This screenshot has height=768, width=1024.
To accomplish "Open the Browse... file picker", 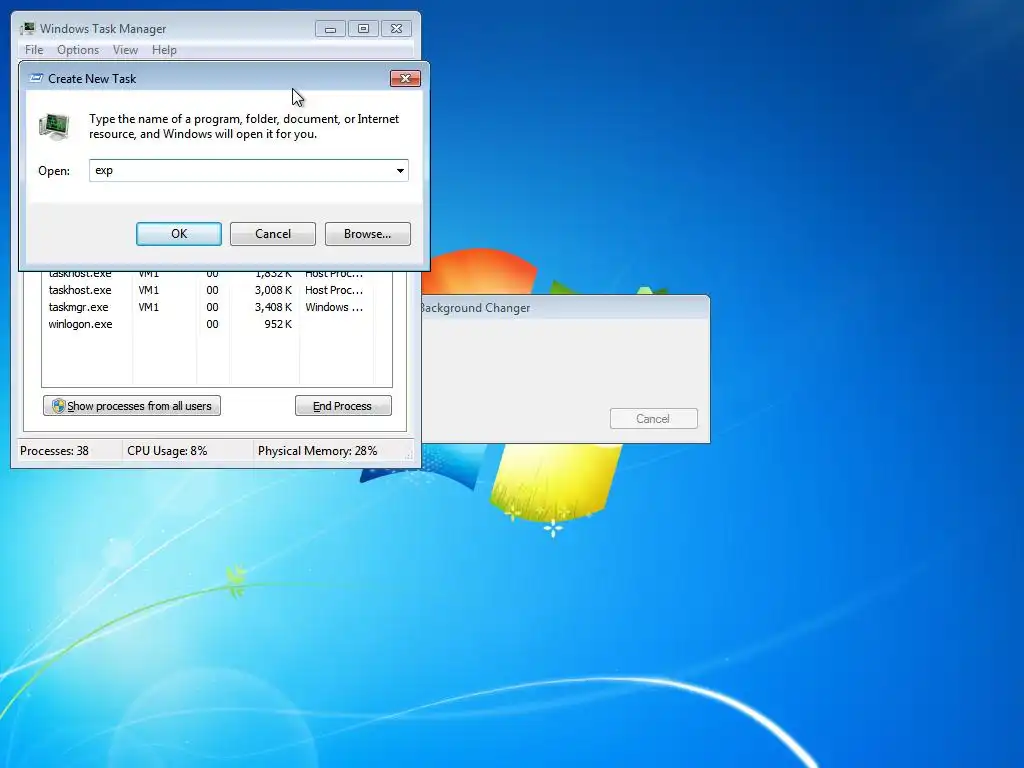I will point(368,234).
